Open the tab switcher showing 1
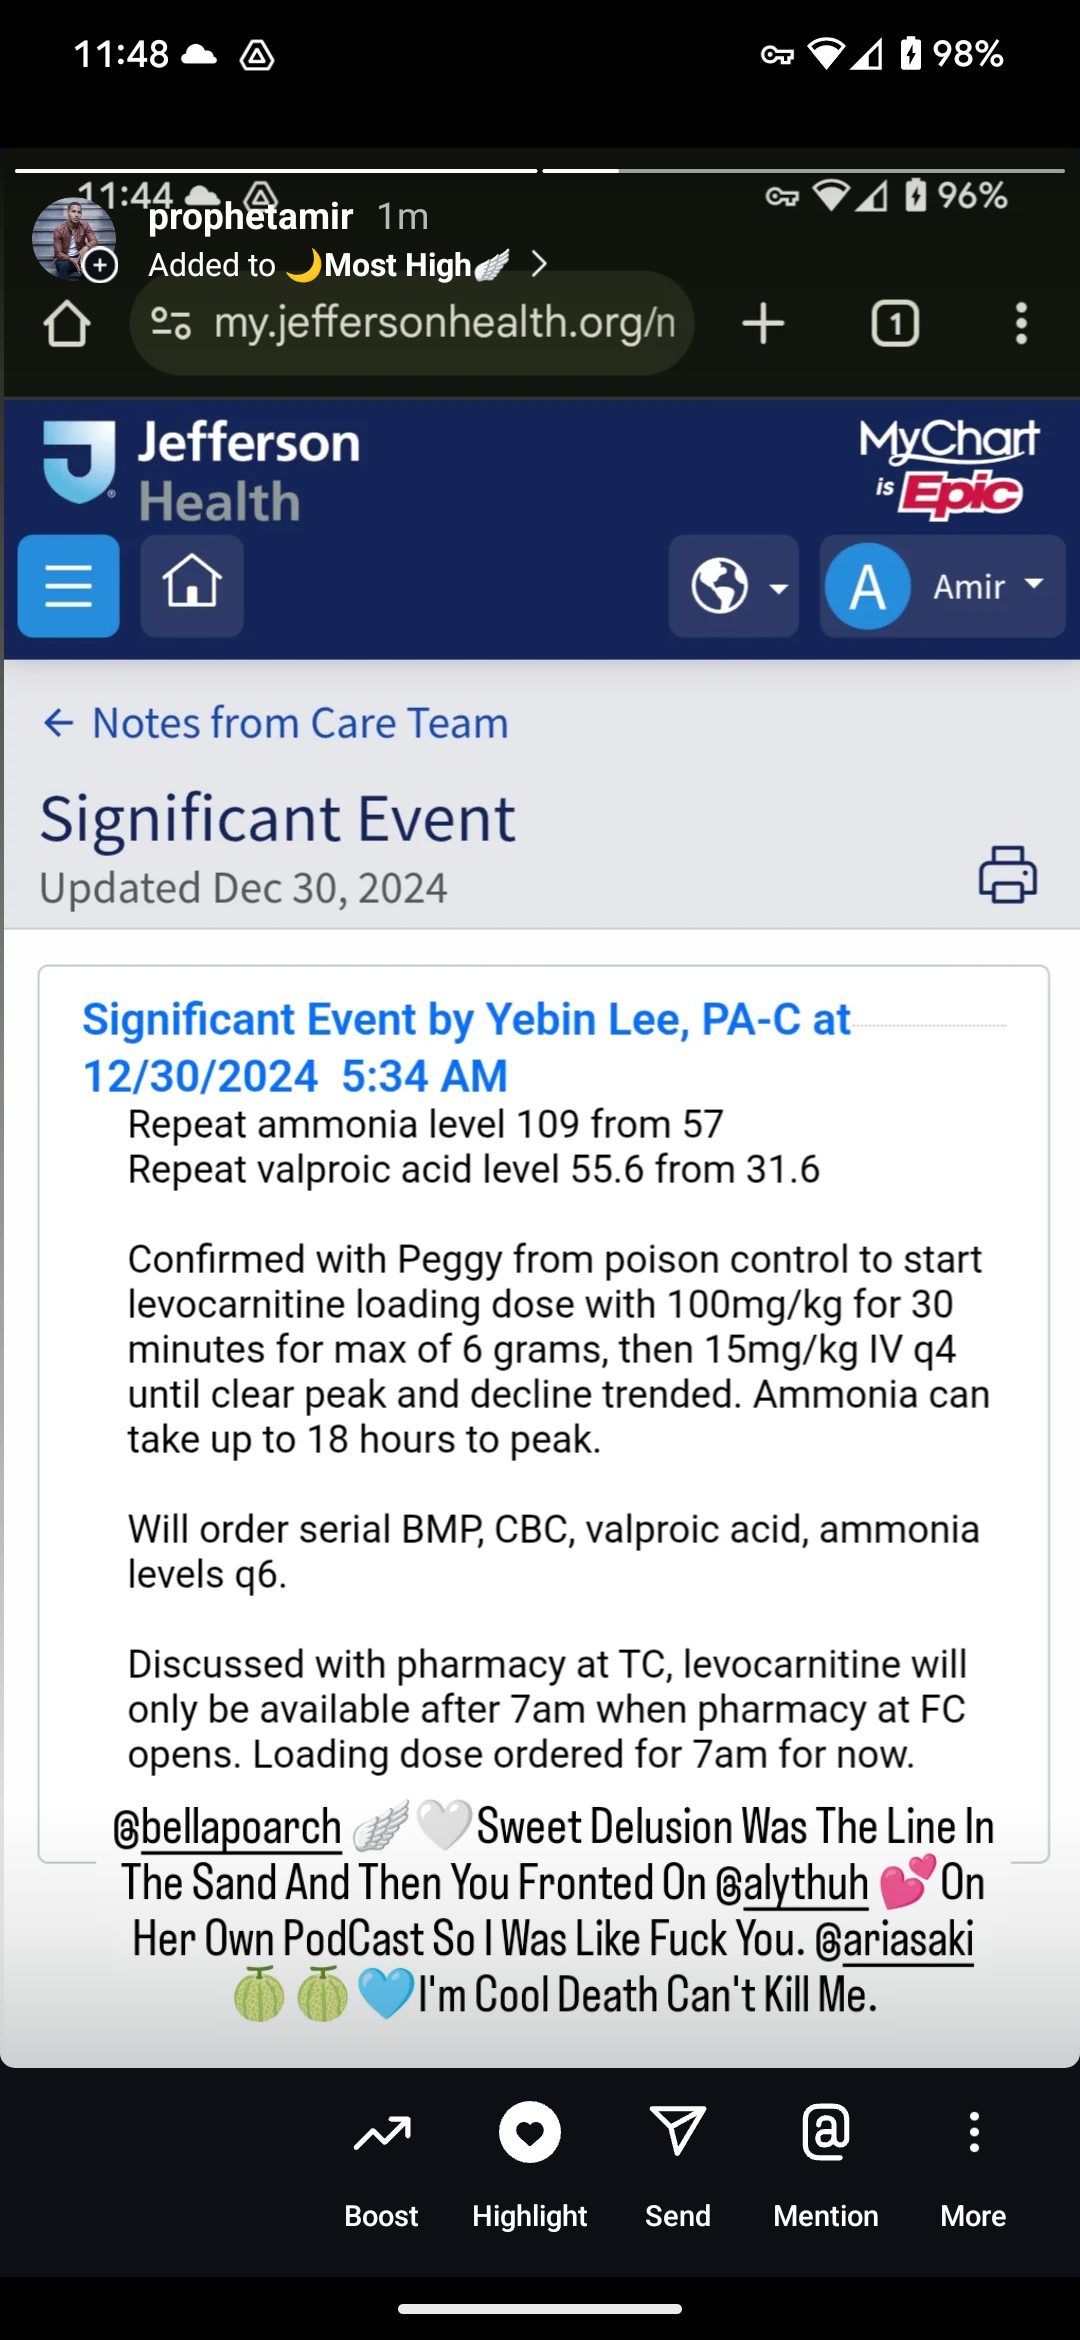The height and width of the screenshot is (2340, 1080). (x=895, y=324)
